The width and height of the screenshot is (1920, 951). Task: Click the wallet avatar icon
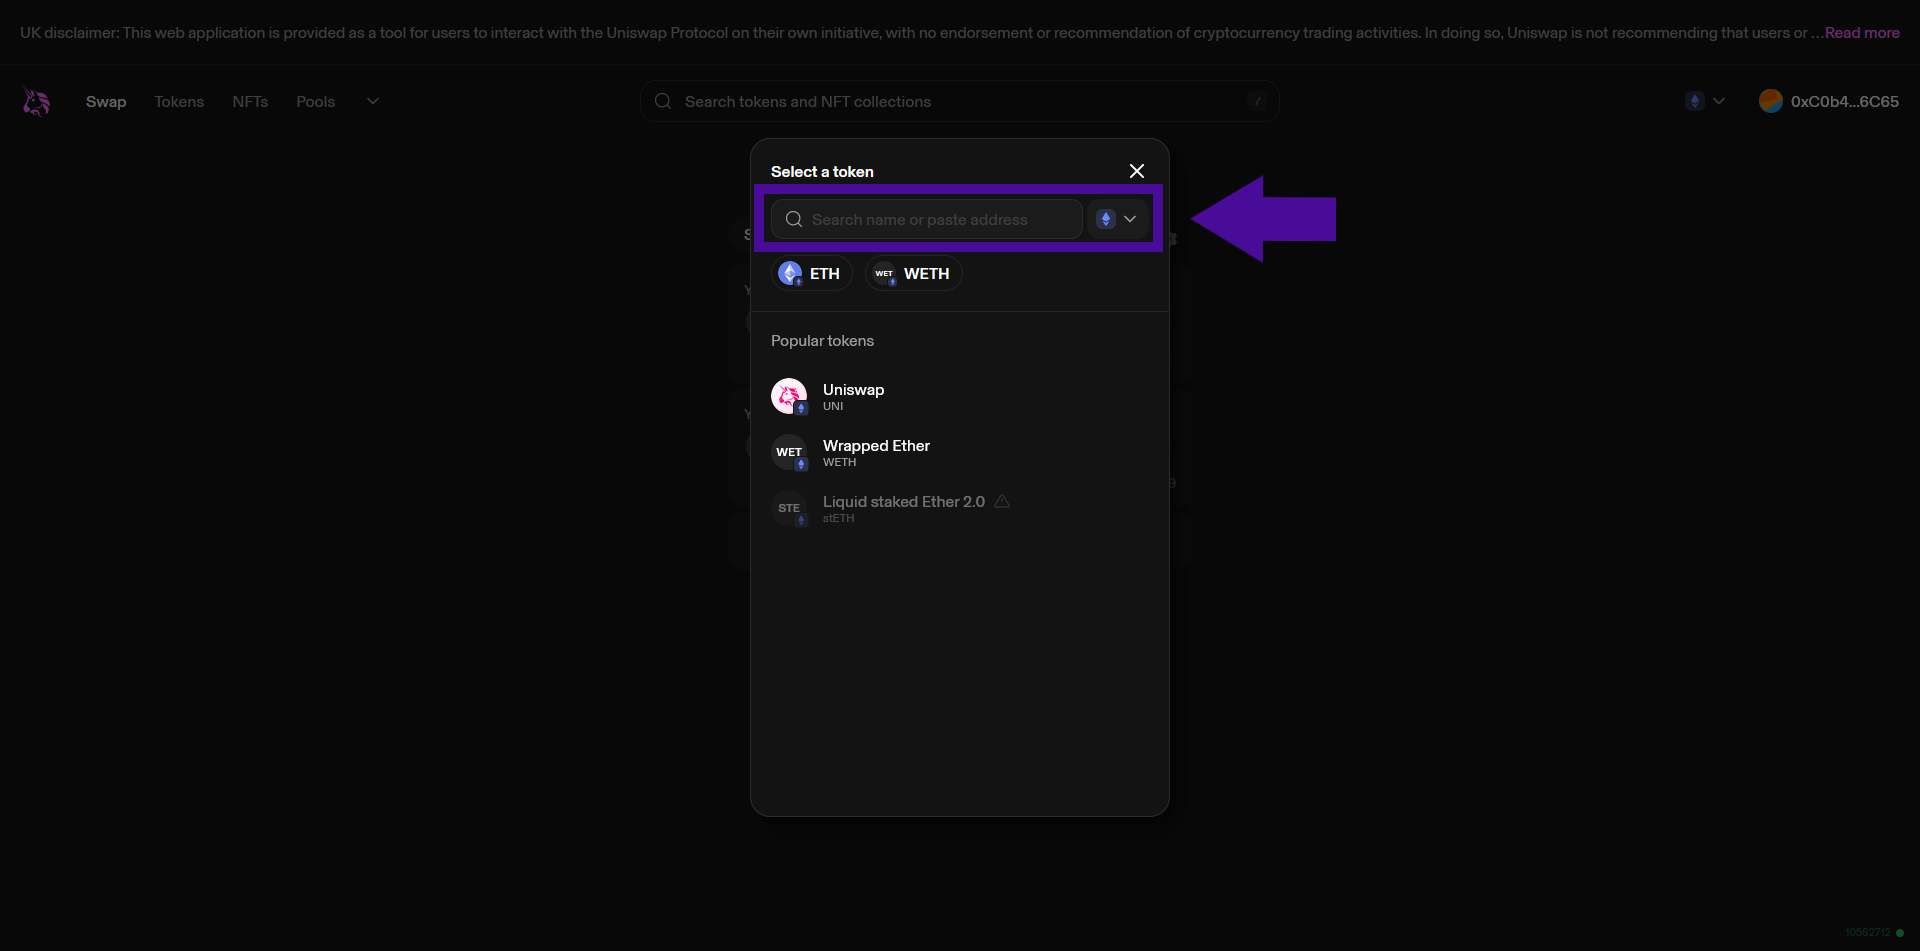[x=1770, y=101]
